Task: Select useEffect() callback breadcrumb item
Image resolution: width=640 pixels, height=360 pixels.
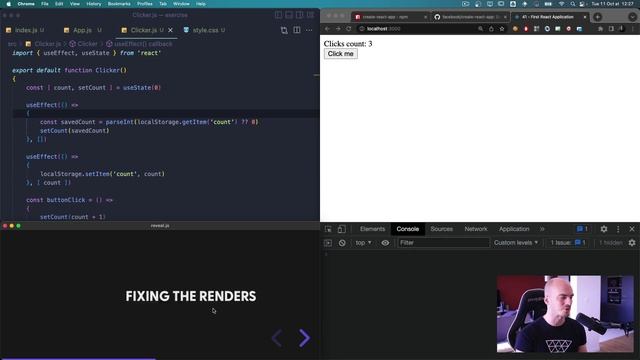Action: click(x=139, y=44)
